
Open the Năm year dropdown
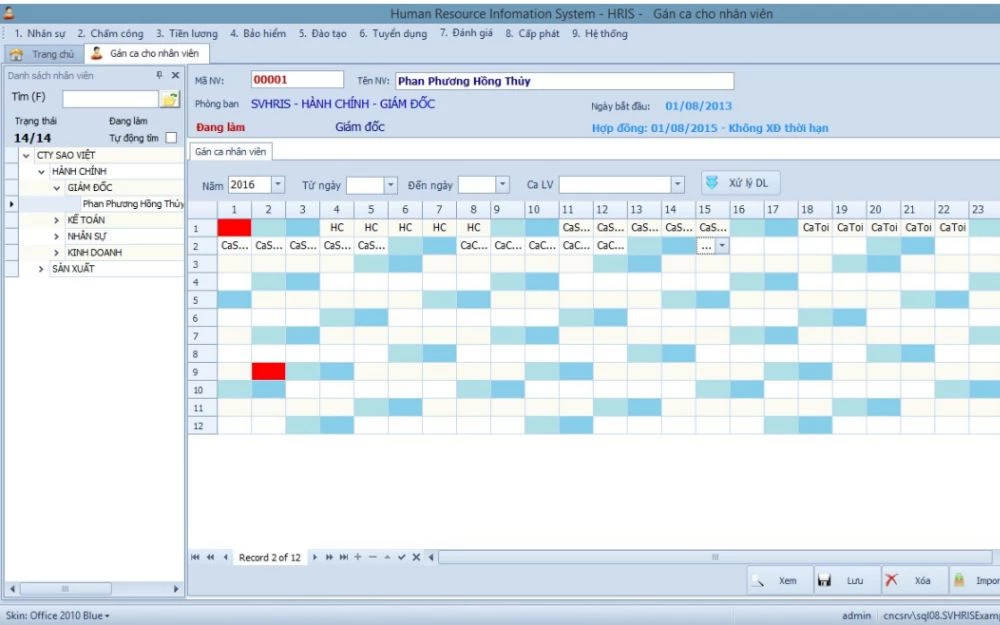coord(277,185)
